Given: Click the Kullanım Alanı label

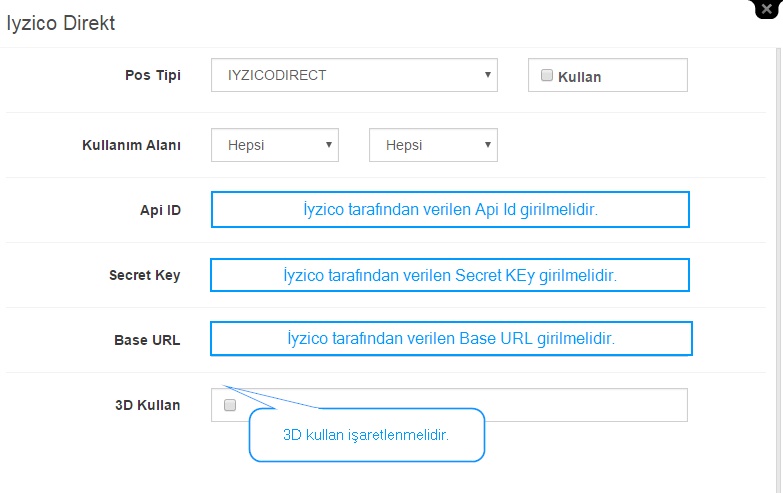Looking at the screenshot, I should click(131, 145).
